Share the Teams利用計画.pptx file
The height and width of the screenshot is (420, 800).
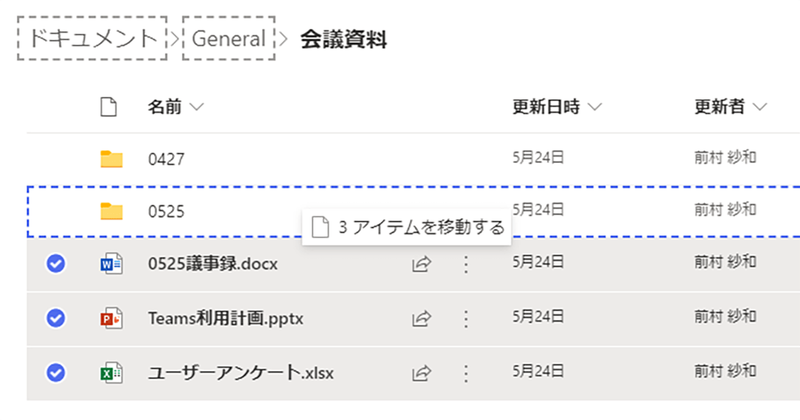422,319
